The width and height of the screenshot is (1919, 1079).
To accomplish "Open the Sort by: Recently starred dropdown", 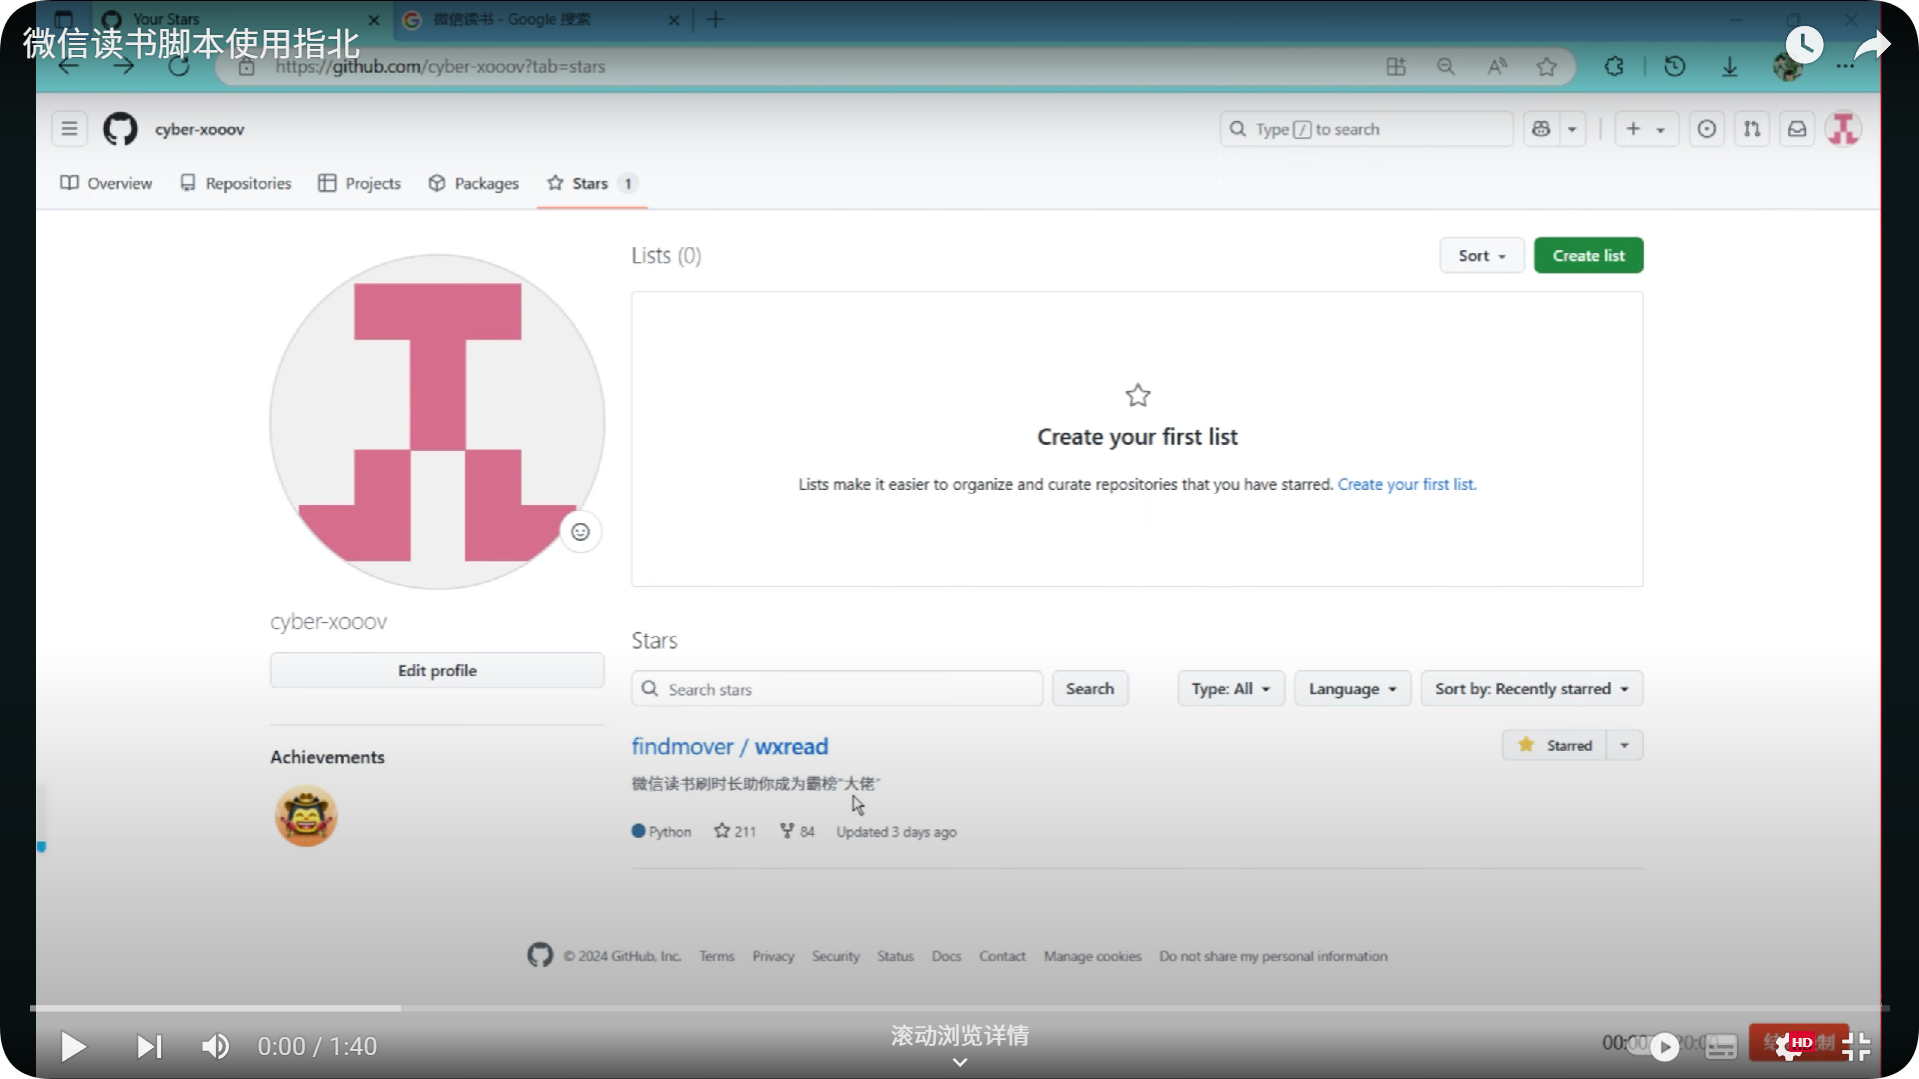I will [1532, 689].
